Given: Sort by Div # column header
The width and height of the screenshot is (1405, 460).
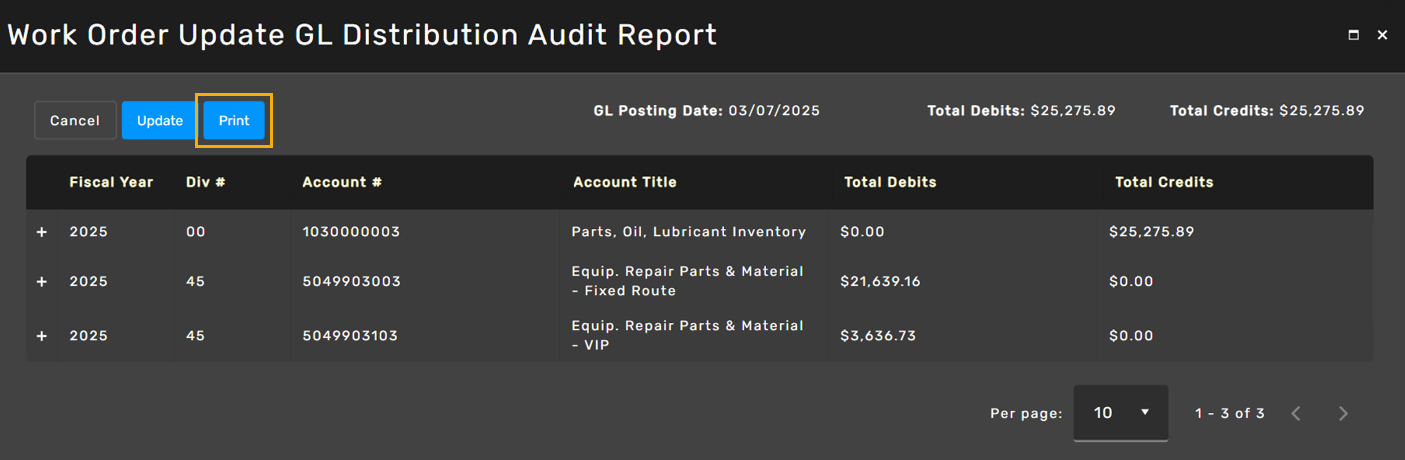Looking at the screenshot, I should click(205, 182).
